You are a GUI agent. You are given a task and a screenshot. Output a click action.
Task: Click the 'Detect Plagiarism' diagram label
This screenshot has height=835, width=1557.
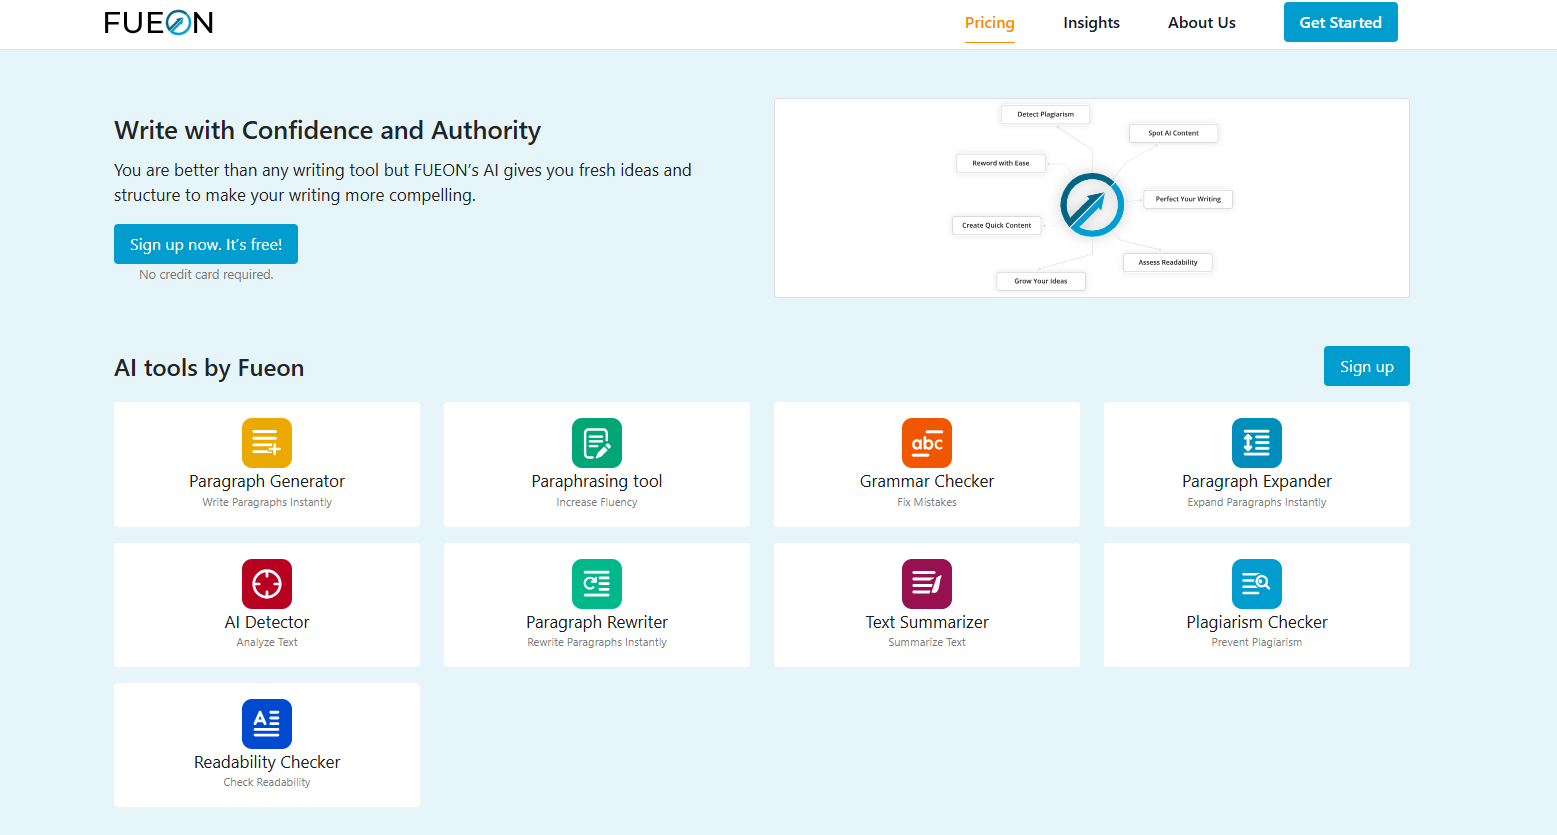click(1045, 114)
